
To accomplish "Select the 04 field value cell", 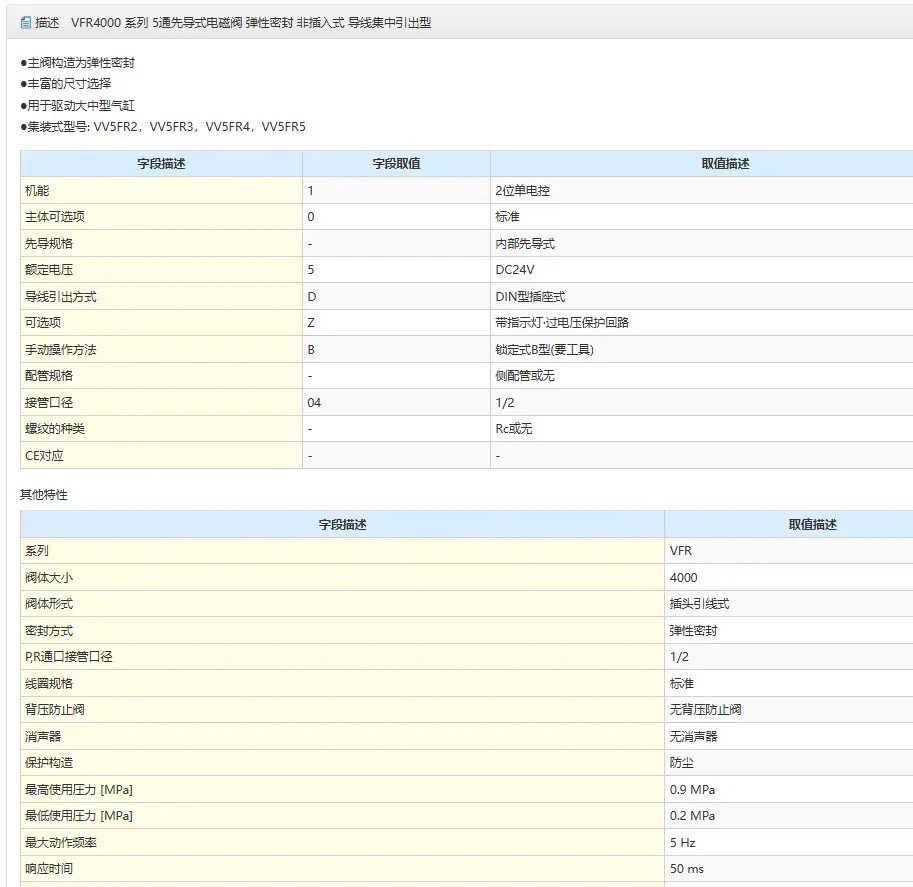I will (x=397, y=402).
